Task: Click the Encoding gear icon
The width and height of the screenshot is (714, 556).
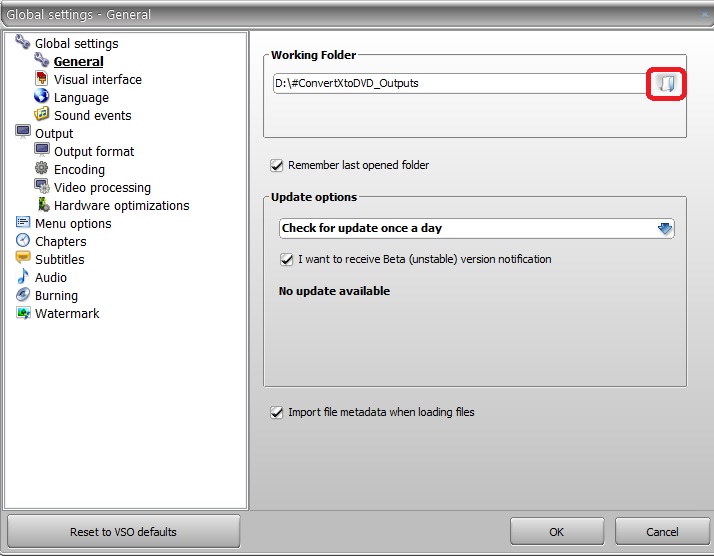Action: point(41,168)
